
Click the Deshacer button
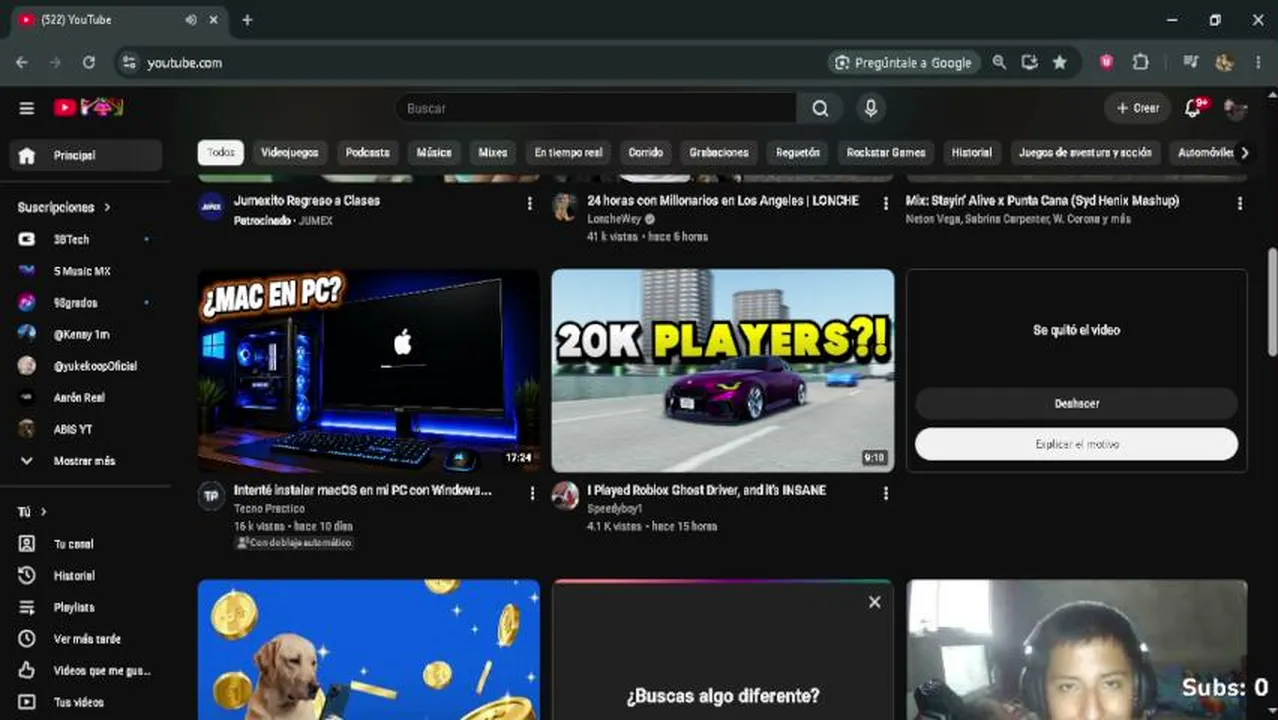point(1076,403)
